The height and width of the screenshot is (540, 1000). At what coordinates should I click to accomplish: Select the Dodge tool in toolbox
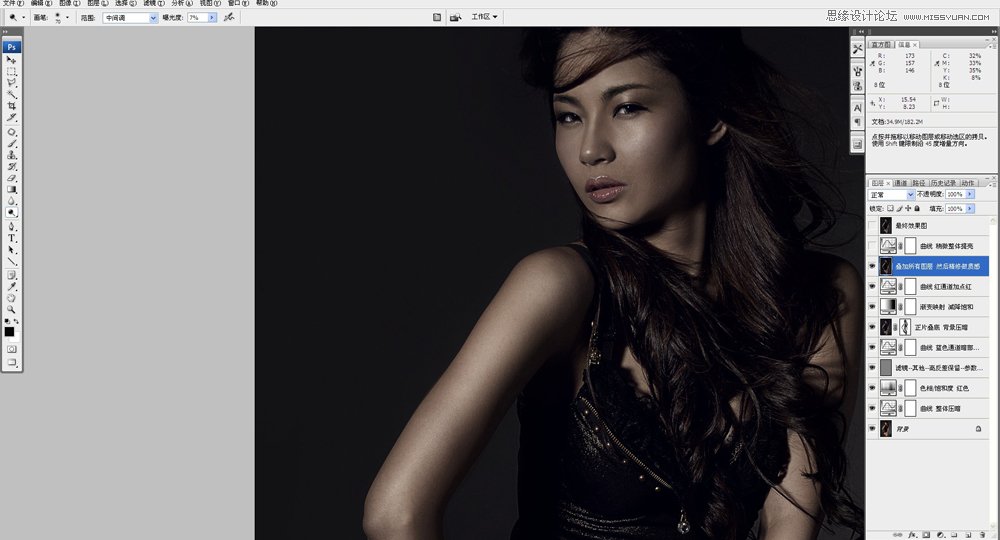[x=11, y=212]
